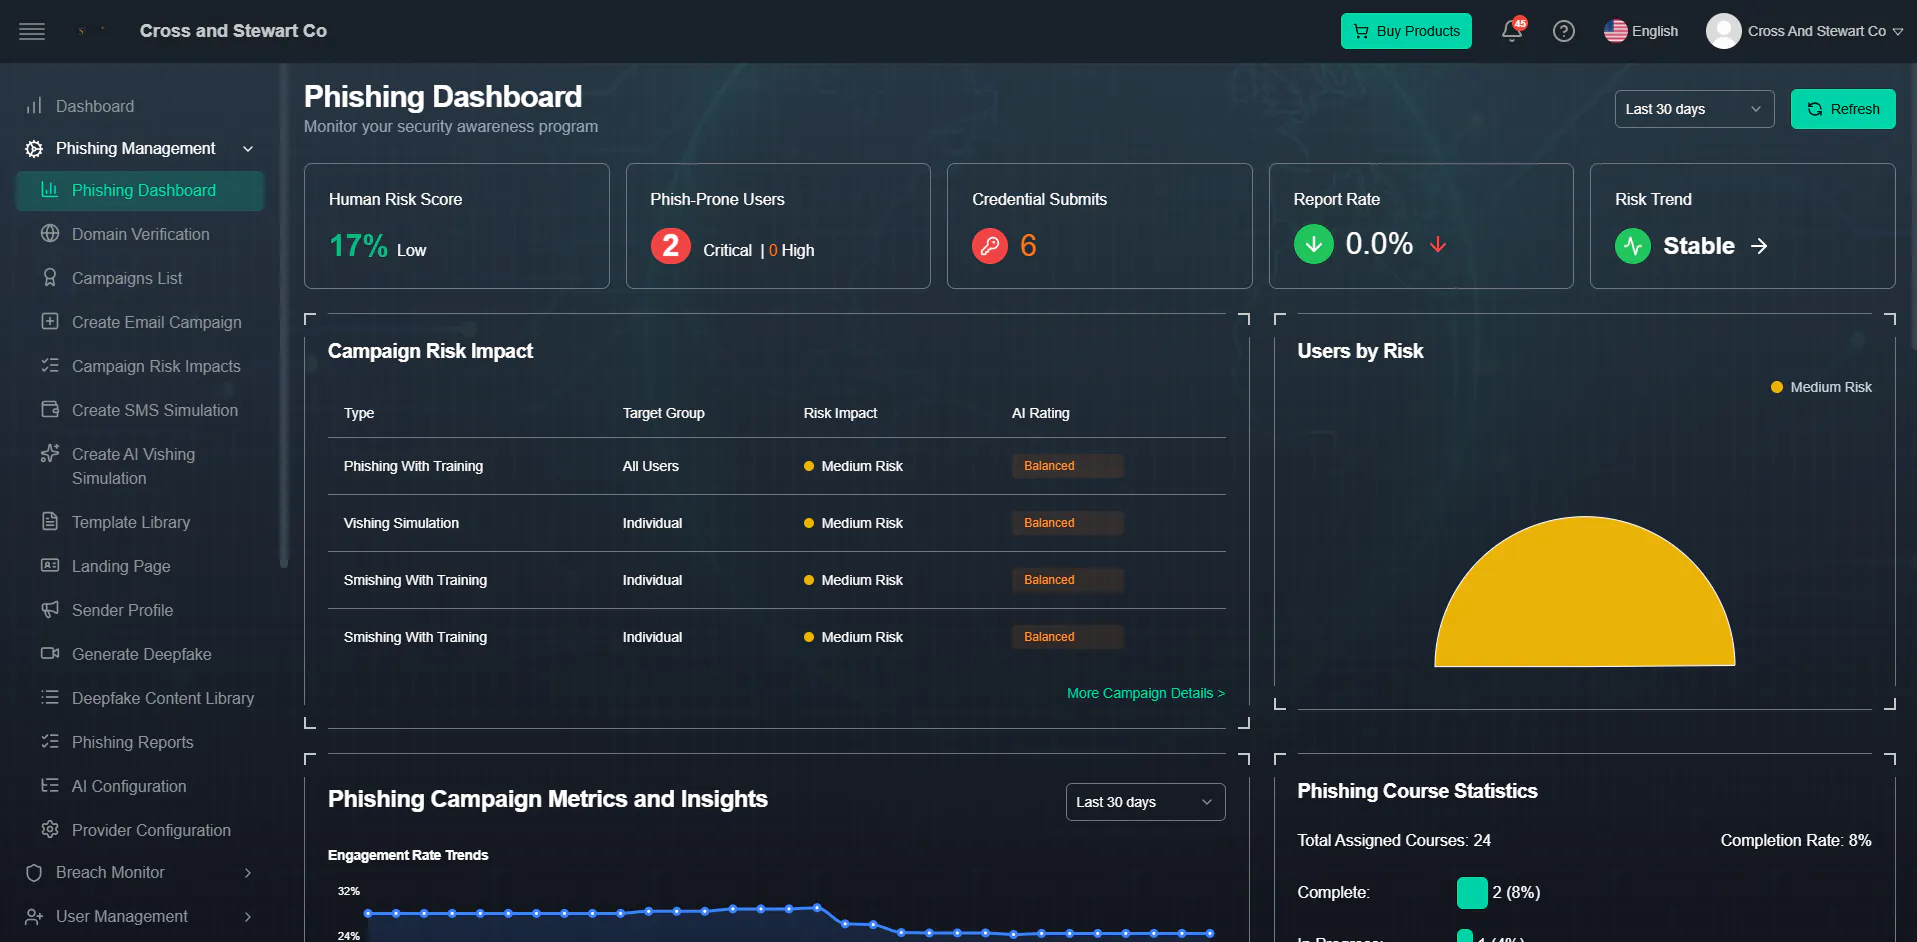Click the Template Library document icon
Image resolution: width=1917 pixels, height=942 pixels.
tap(50, 522)
